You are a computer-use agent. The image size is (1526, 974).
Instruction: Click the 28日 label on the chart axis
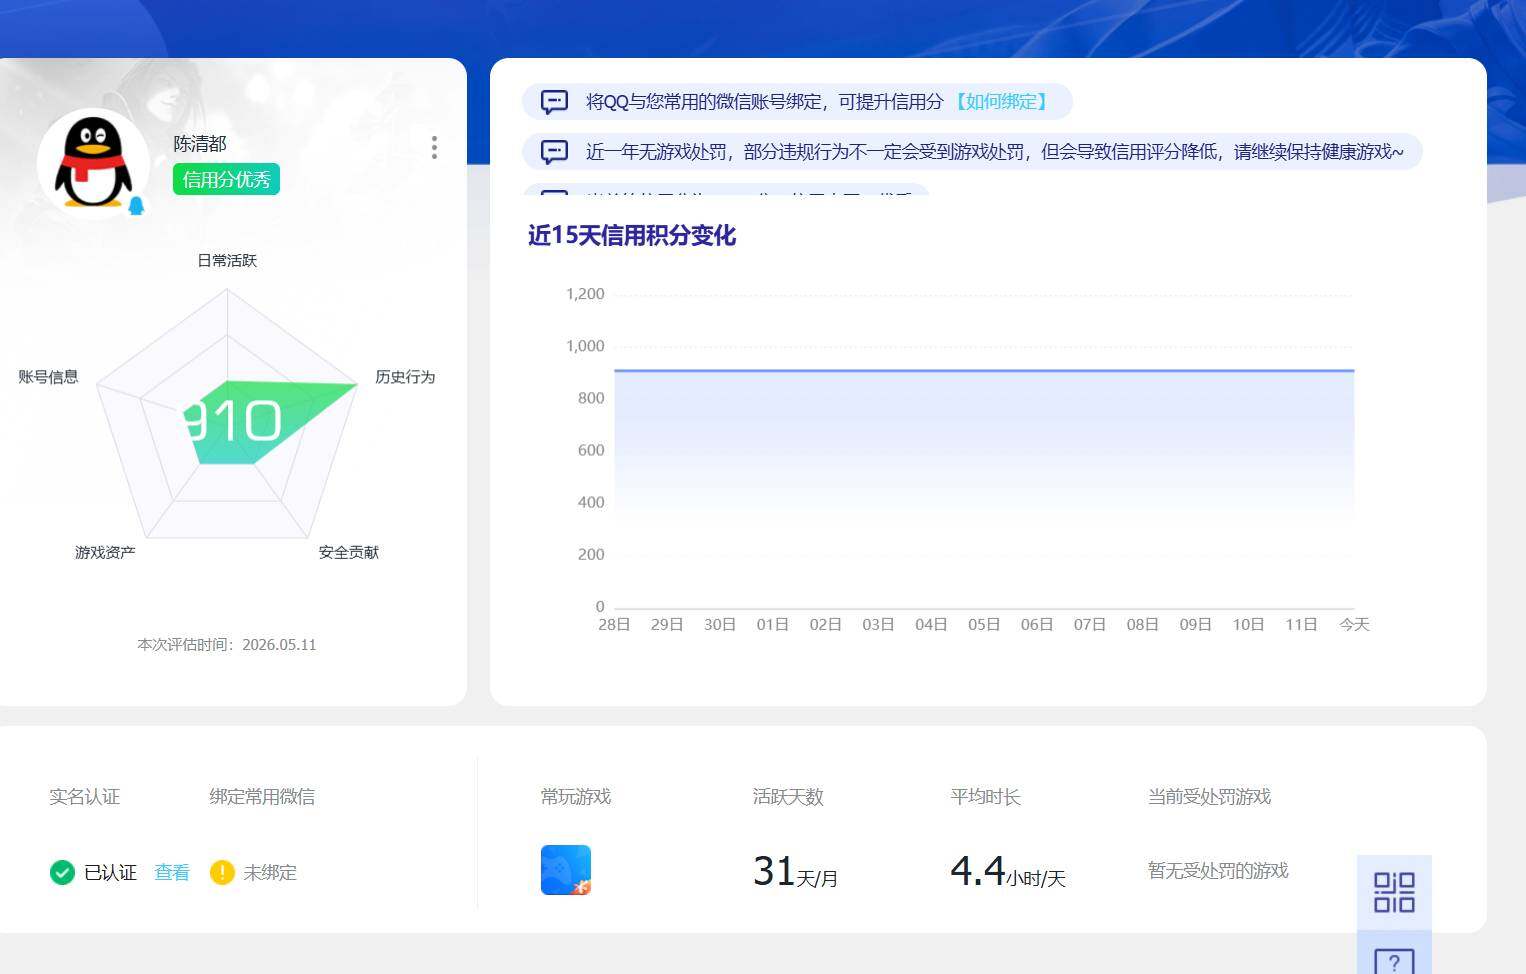pos(614,624)
